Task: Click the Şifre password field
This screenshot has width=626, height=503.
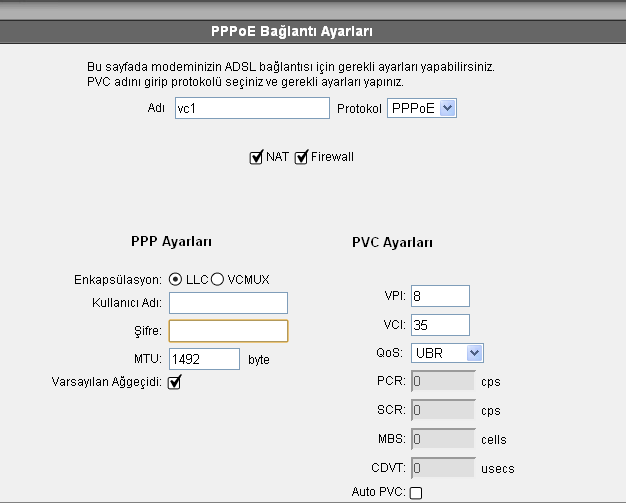Action: point(228,331)
